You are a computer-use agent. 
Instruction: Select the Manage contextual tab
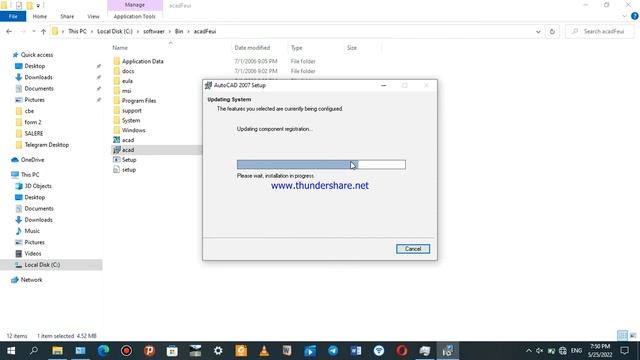click(135, 5)
